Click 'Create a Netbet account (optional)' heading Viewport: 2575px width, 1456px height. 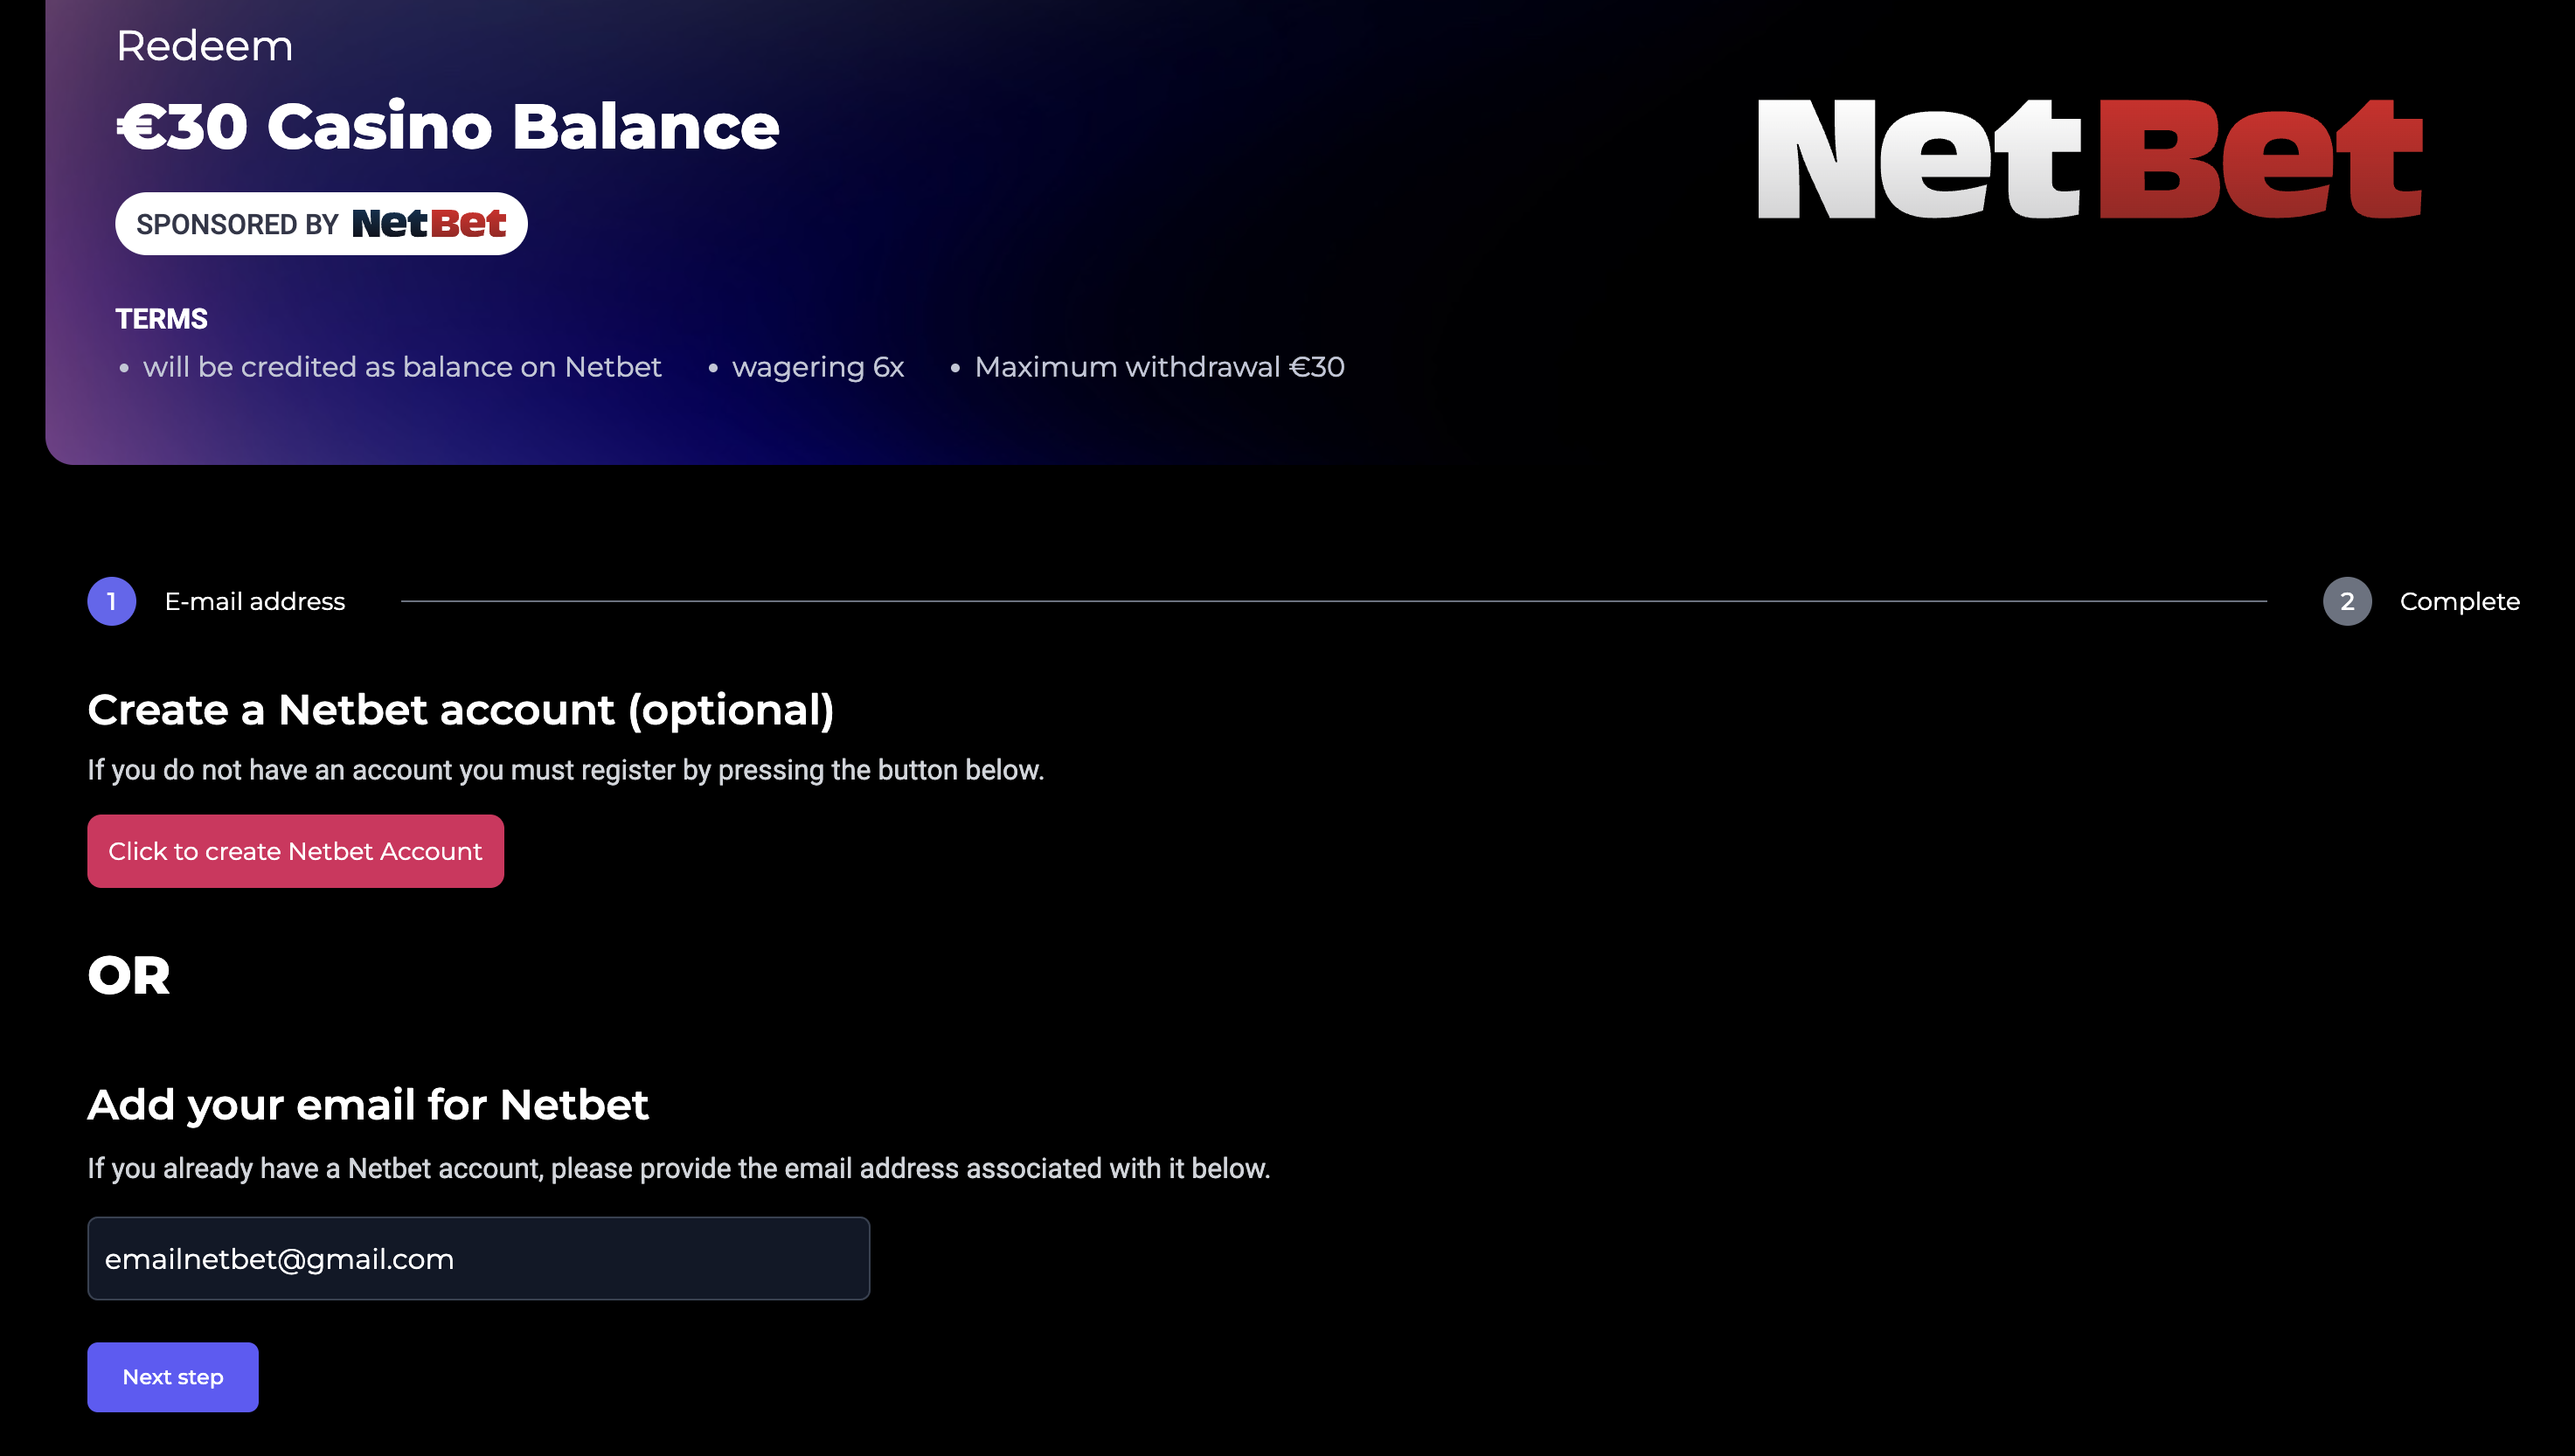point(460,710)
